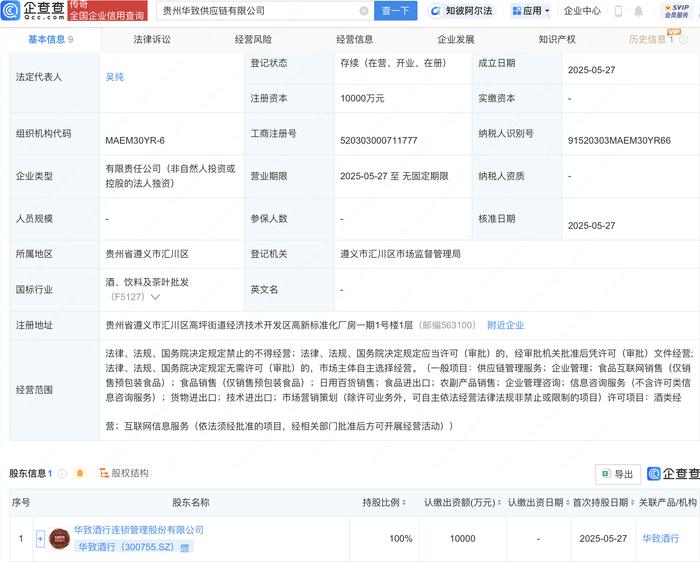Clear the search box with the X icon
The image size is (700, 563).
click(x=364, y=11)
